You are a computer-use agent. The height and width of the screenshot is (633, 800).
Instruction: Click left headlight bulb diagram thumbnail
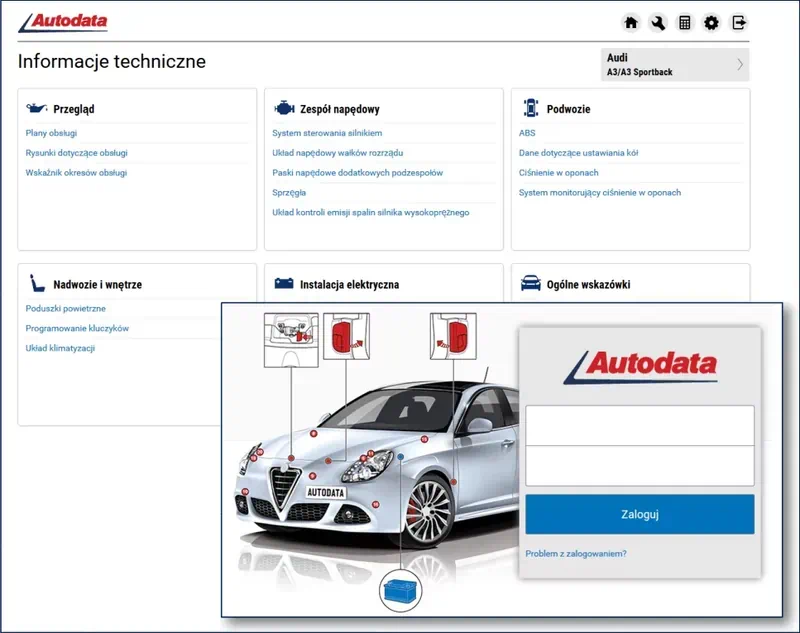(291, 338)
